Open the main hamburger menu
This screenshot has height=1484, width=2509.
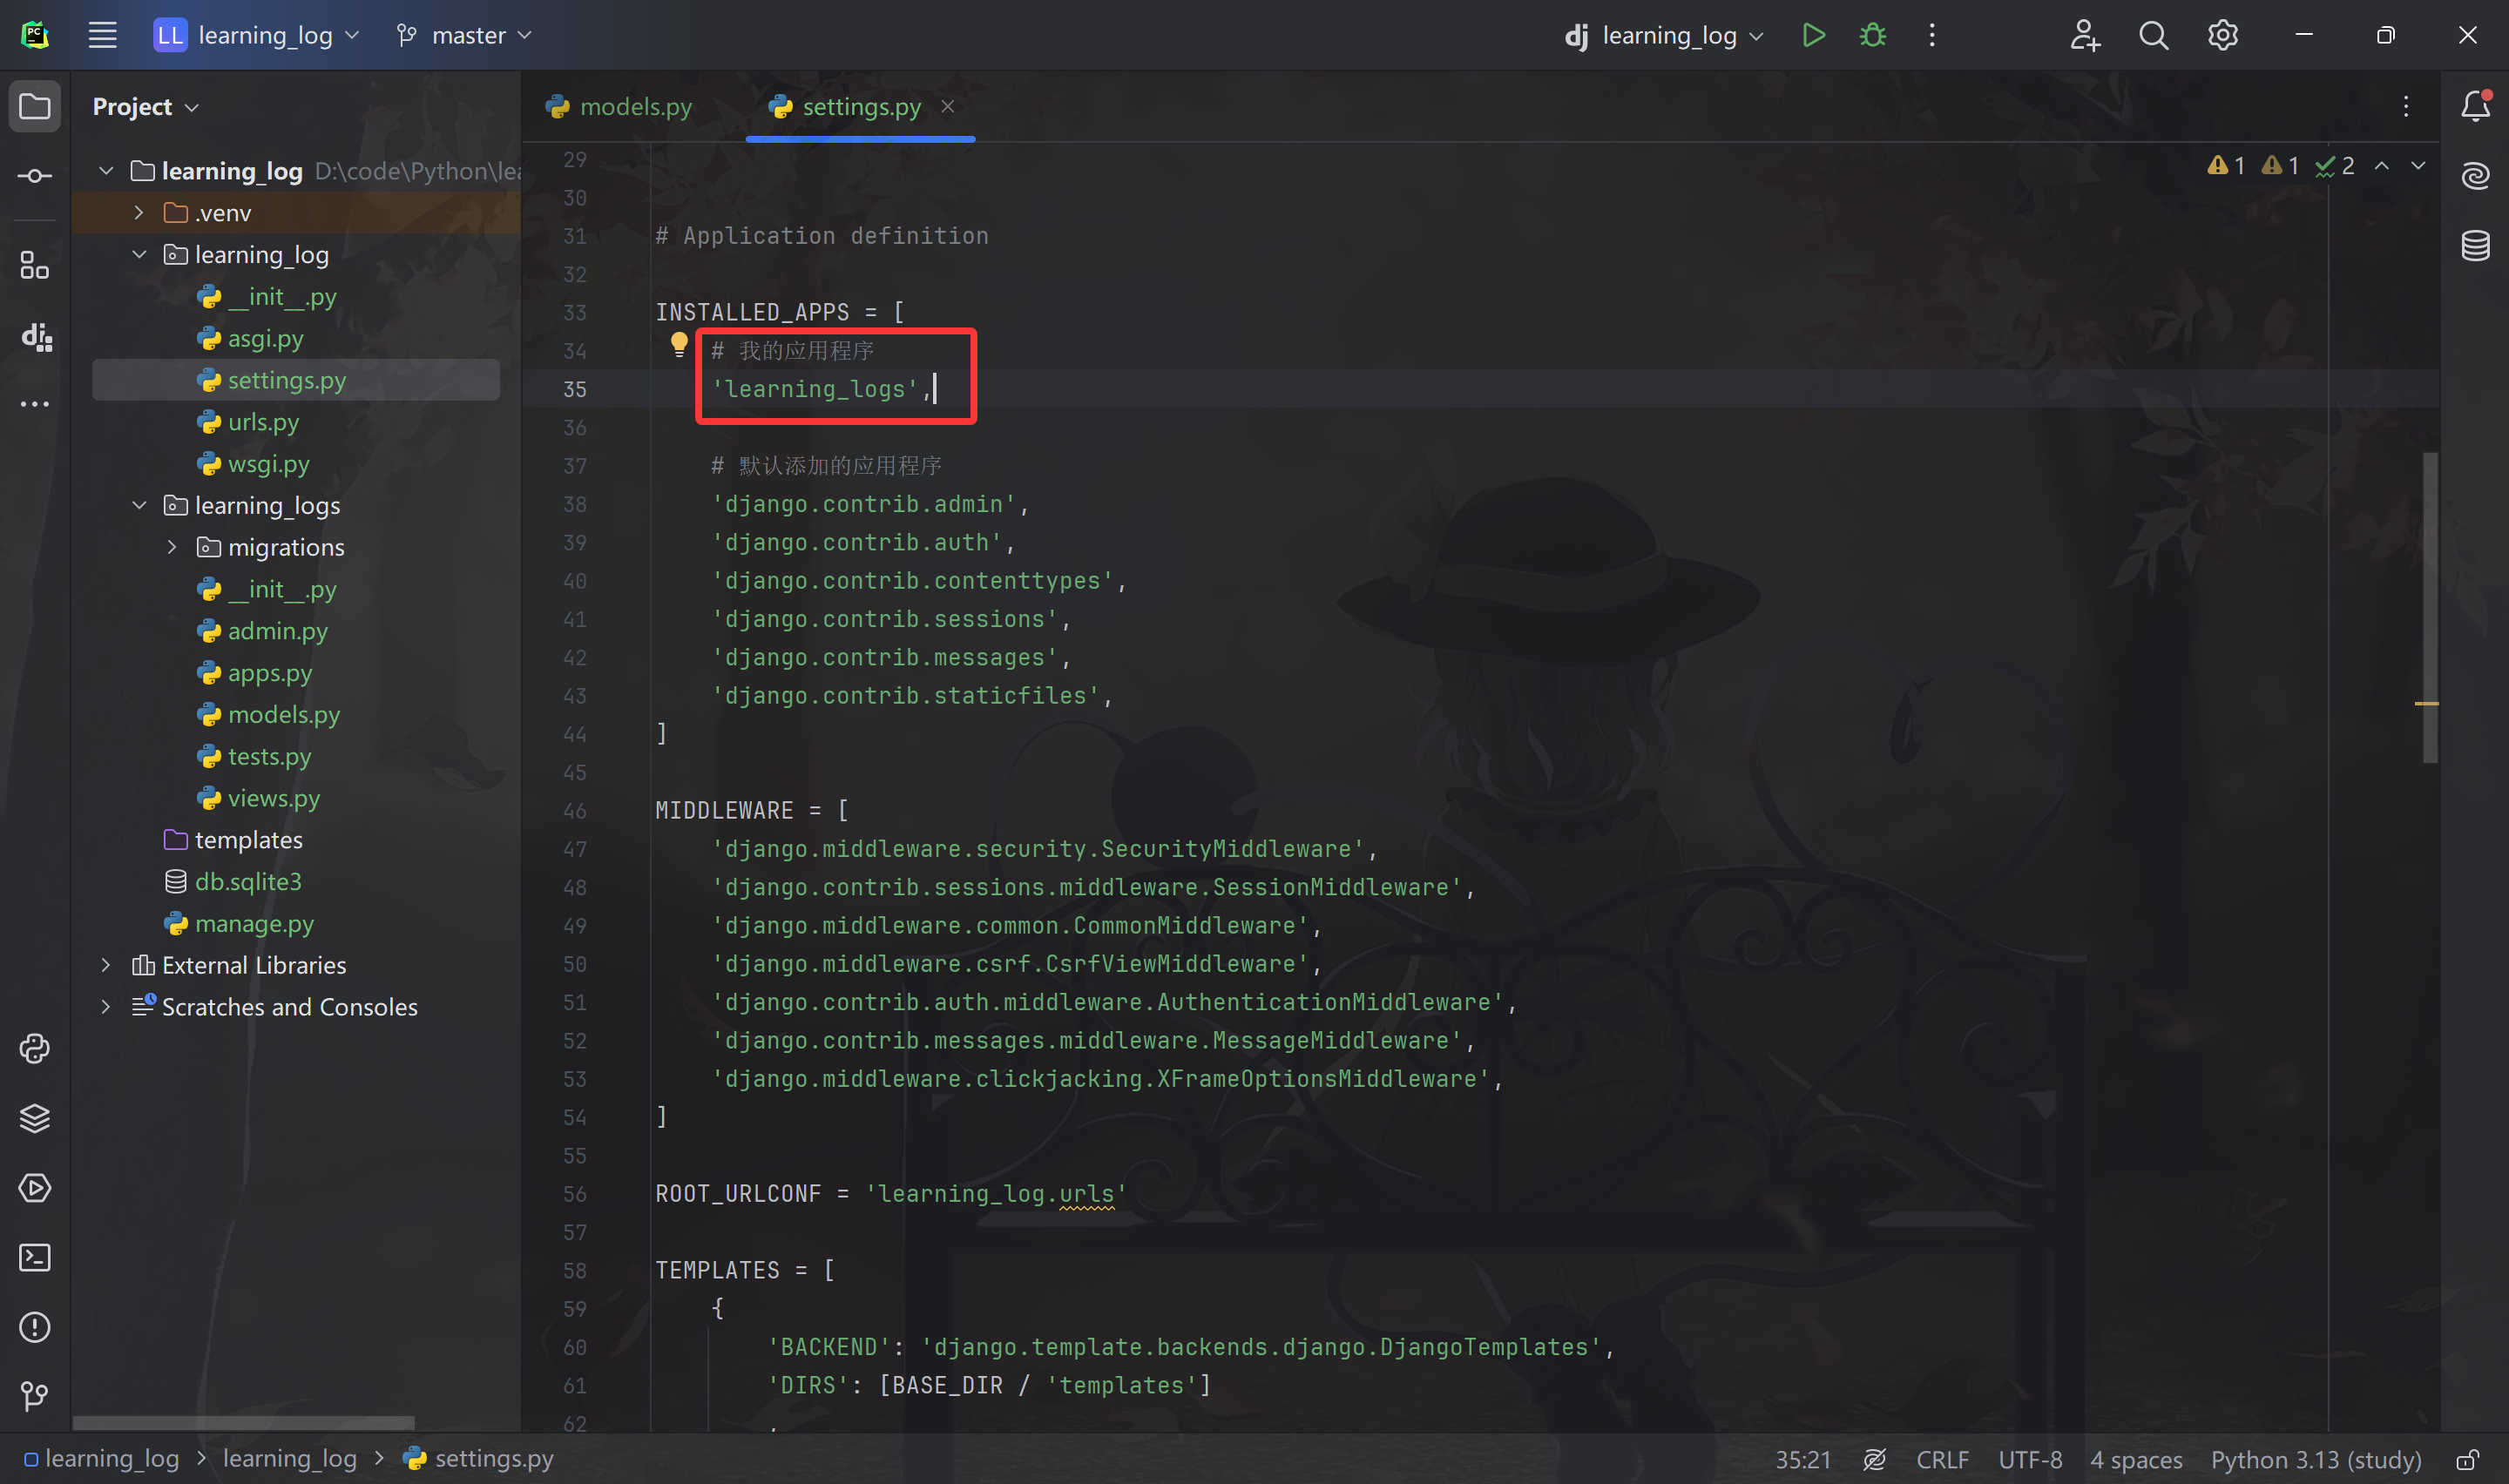[x=102, y=36]
